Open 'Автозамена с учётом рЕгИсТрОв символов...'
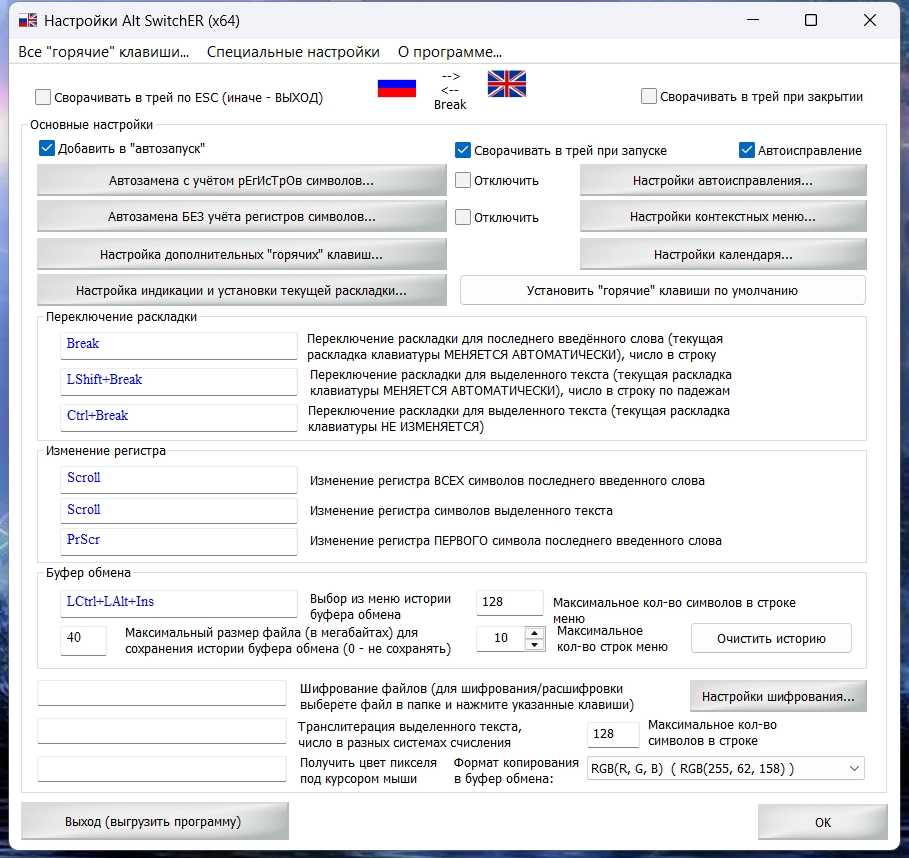Screen dimensions: 909x858 [242, 180]
